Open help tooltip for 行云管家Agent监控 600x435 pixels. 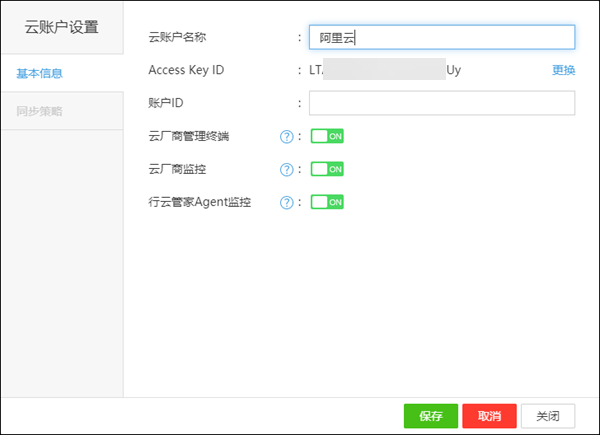click(286, 202)
